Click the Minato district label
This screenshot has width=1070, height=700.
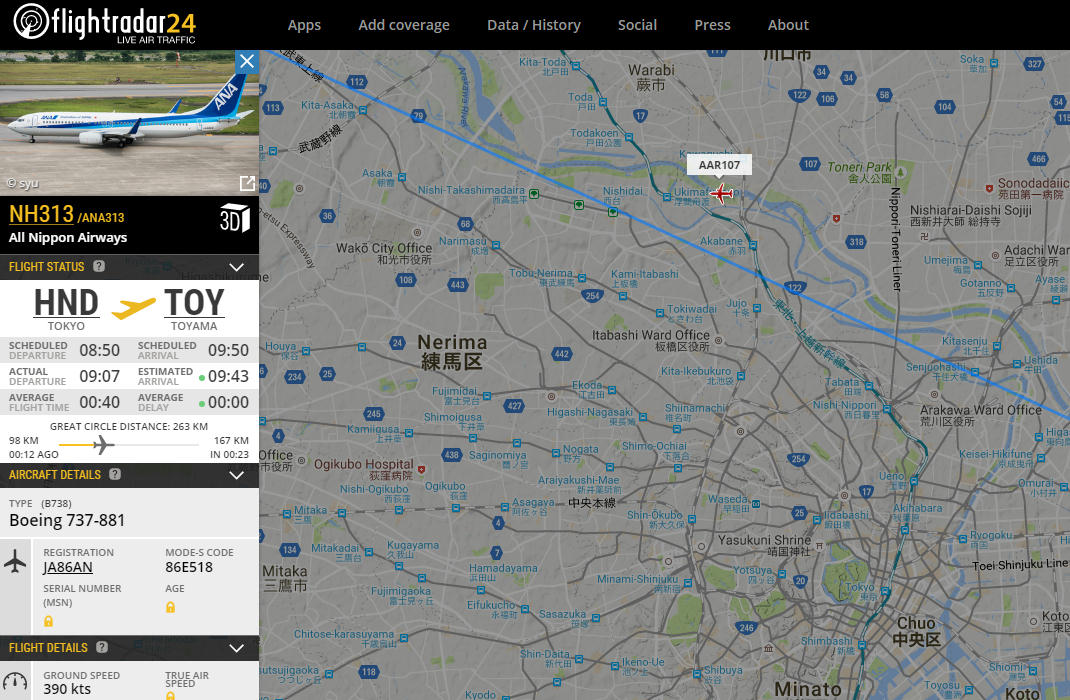[x=808, y=689]
